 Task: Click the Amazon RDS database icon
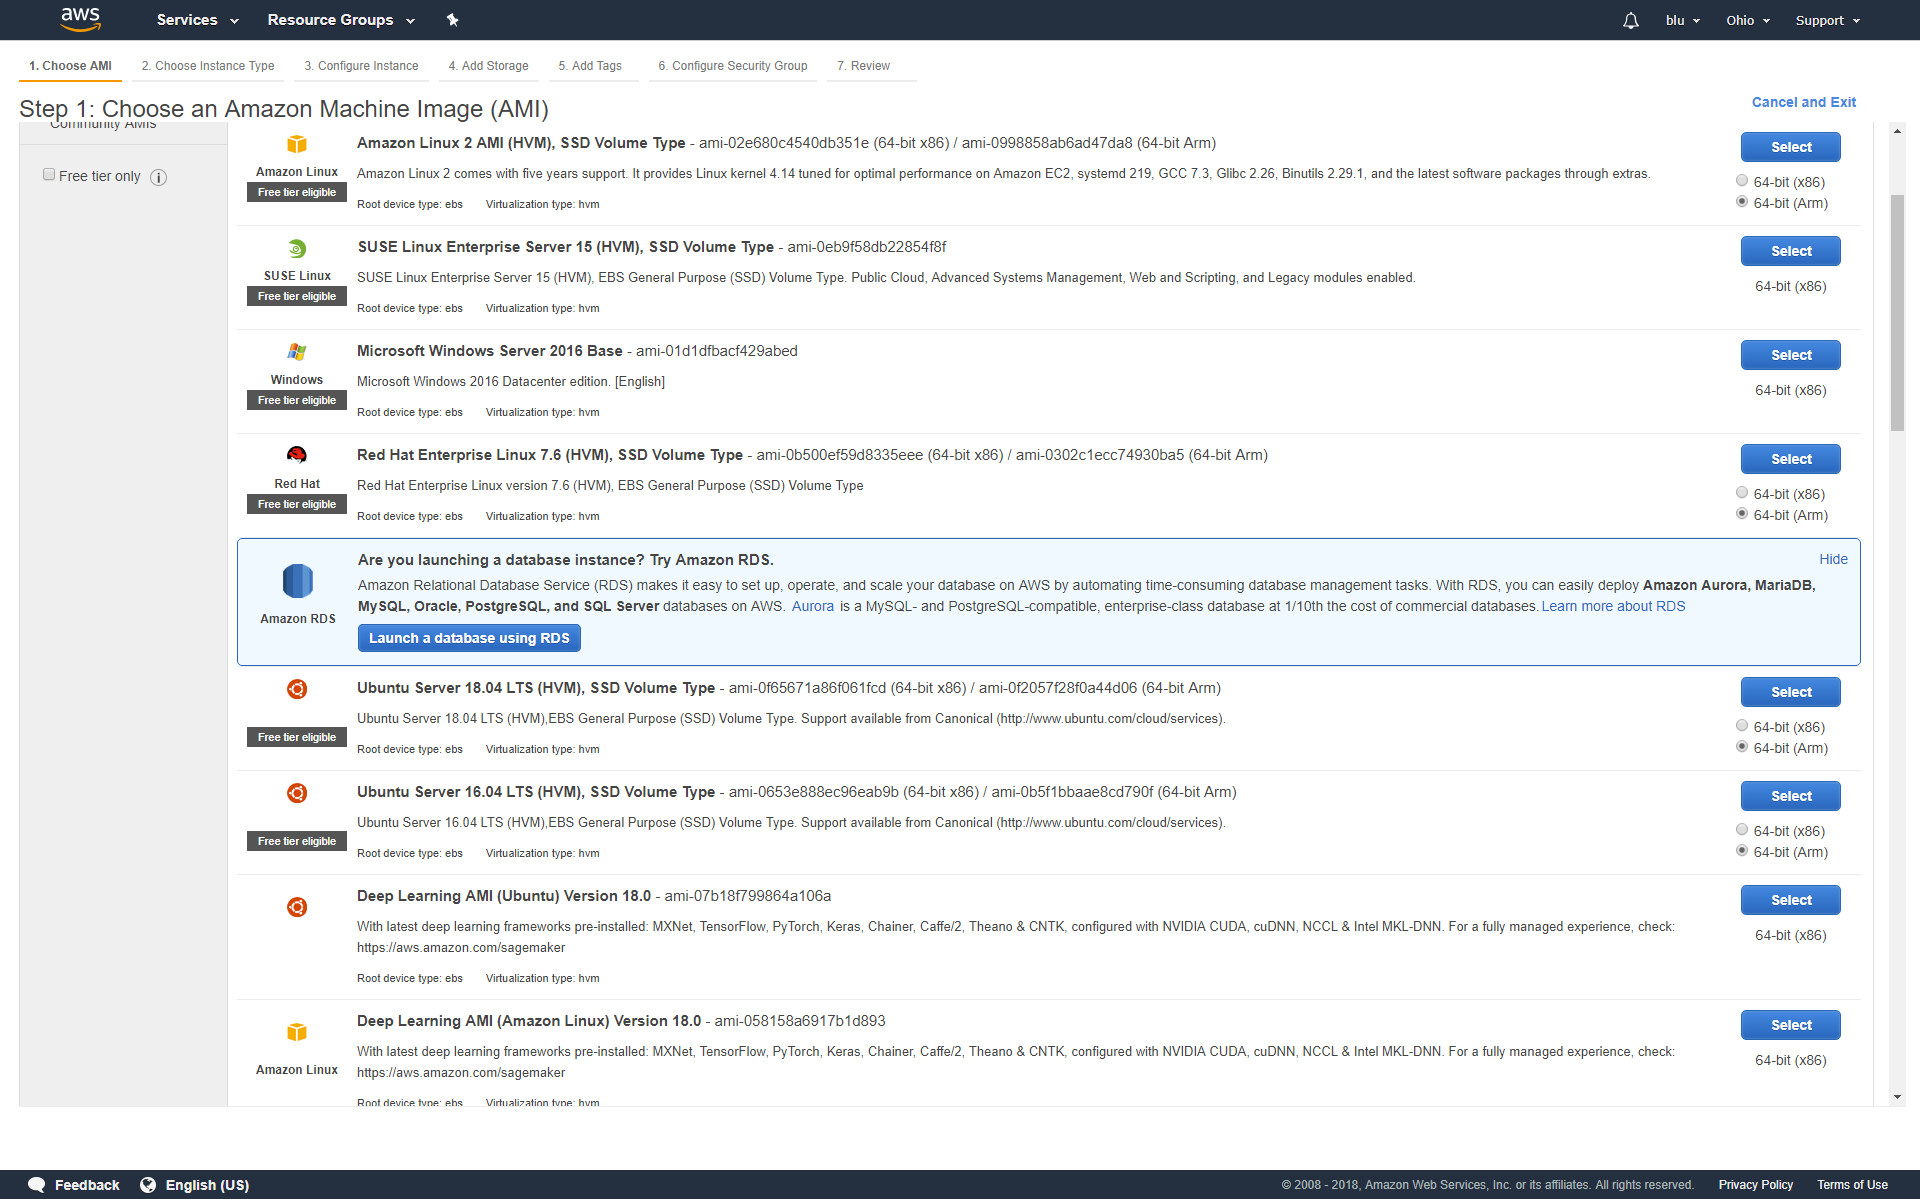coord(298,581)
